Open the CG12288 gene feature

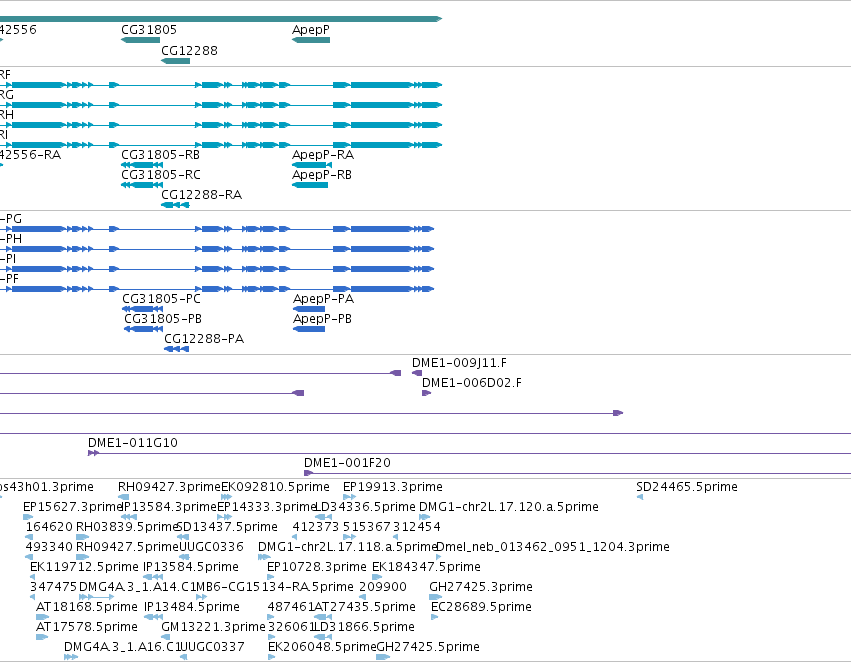(x=175, y=61)
